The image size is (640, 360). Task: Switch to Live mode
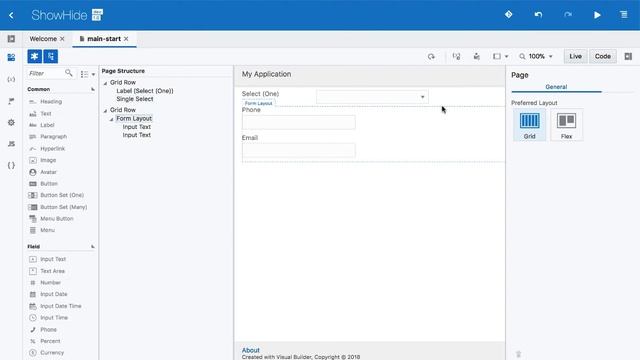pos(576,56)
